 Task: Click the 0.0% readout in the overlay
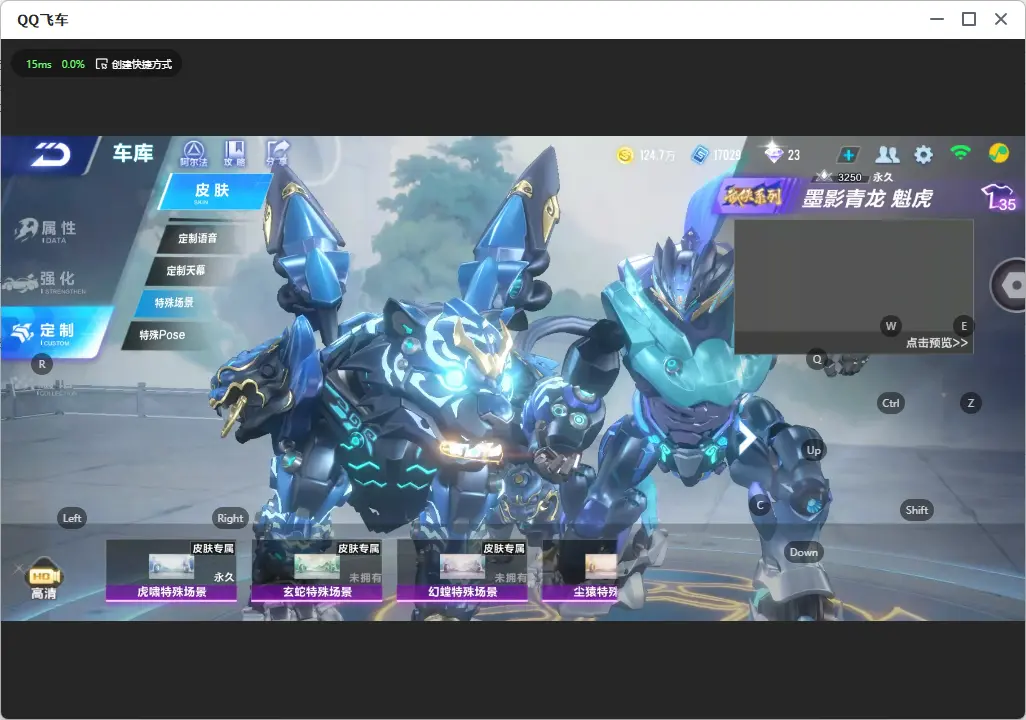pos(73,64)
